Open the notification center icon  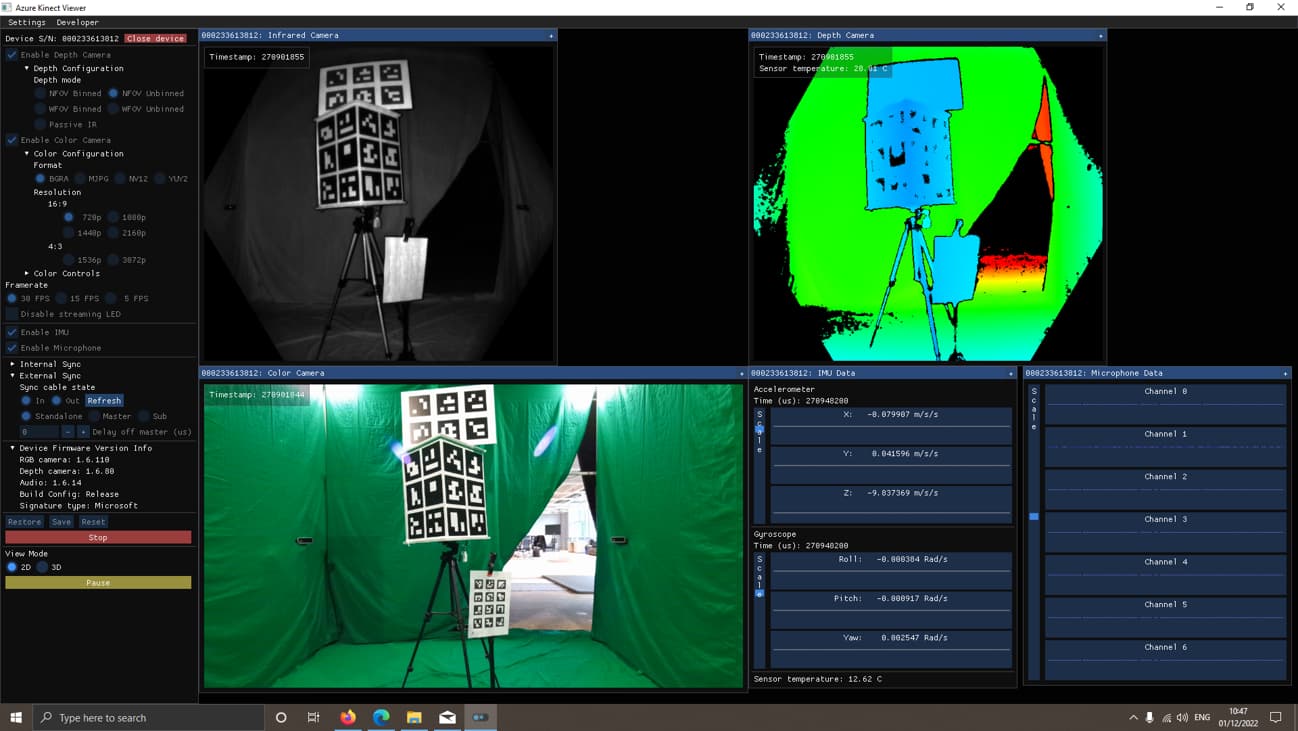pos(1275,717)
